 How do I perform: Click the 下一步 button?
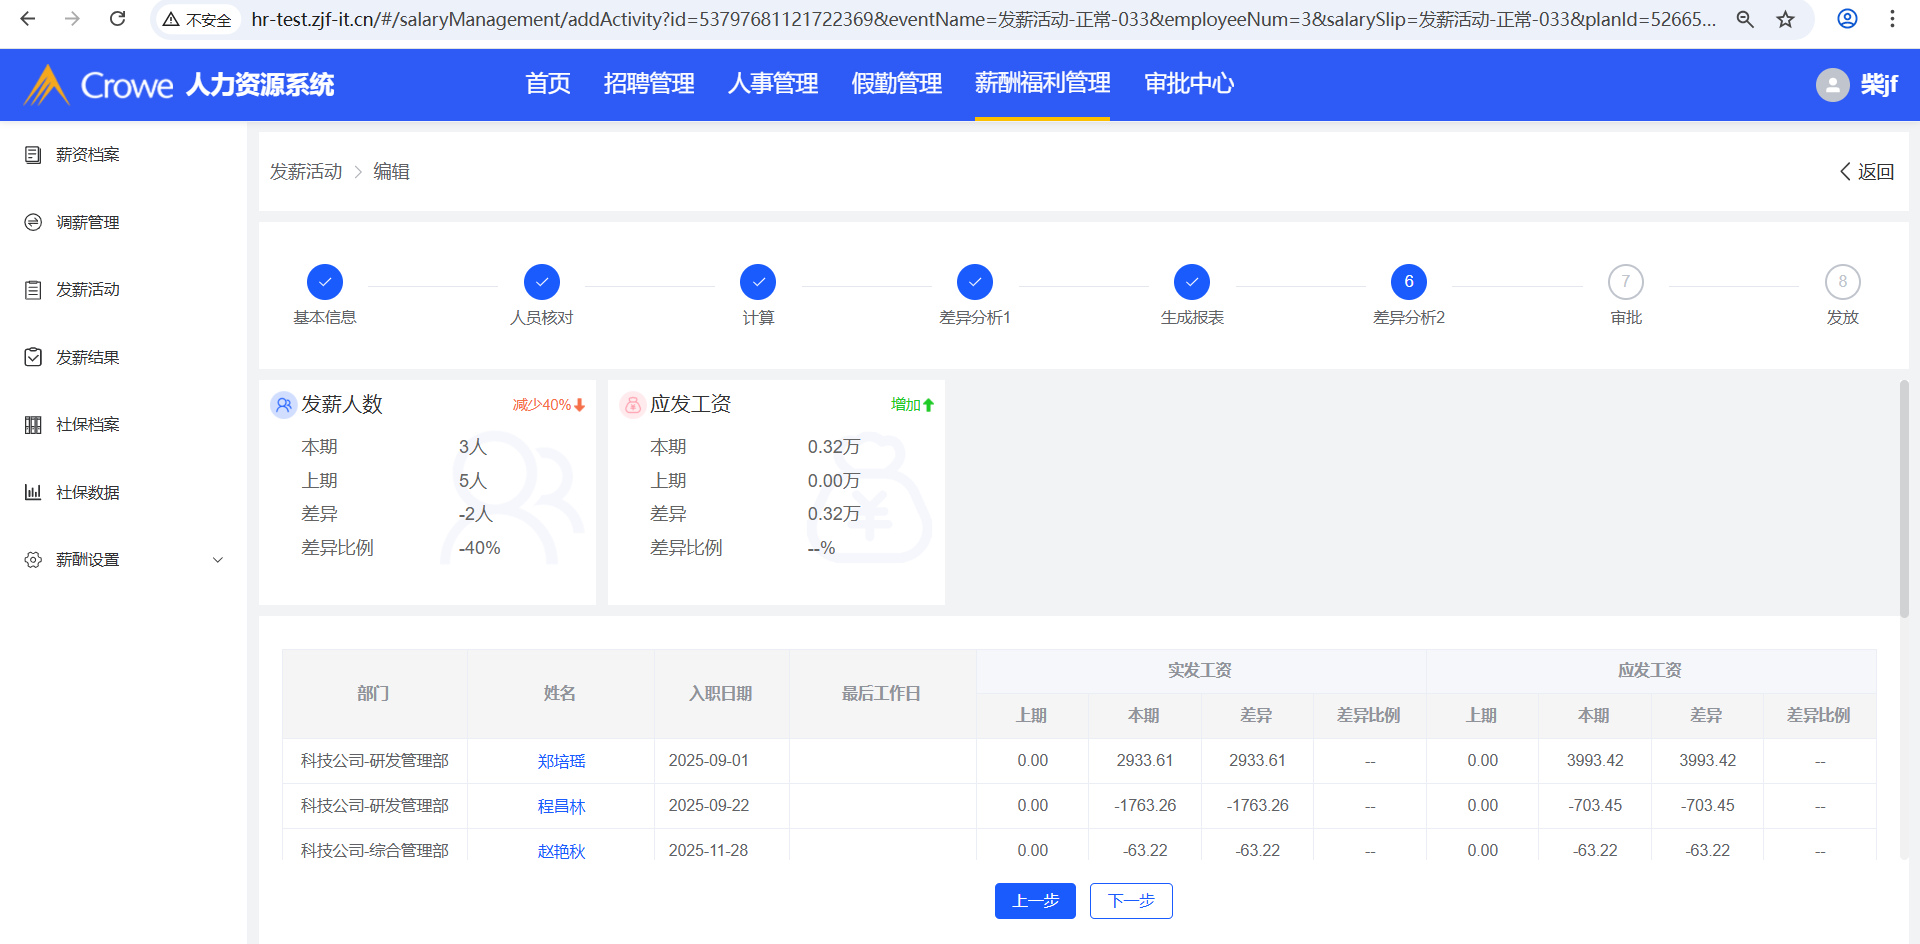pyautogui.click(x=1131, y=901)
